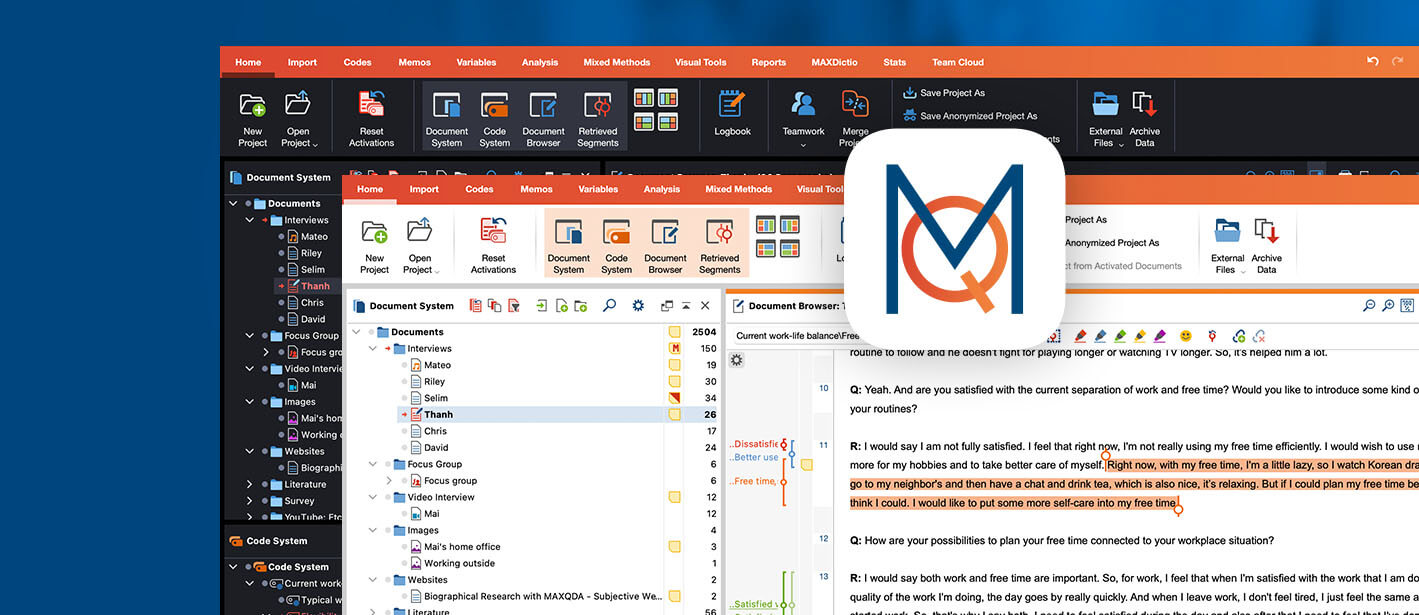Click the green highlighter in Document Browser toolbar
1419x615 pixels.
point(1120,336)
